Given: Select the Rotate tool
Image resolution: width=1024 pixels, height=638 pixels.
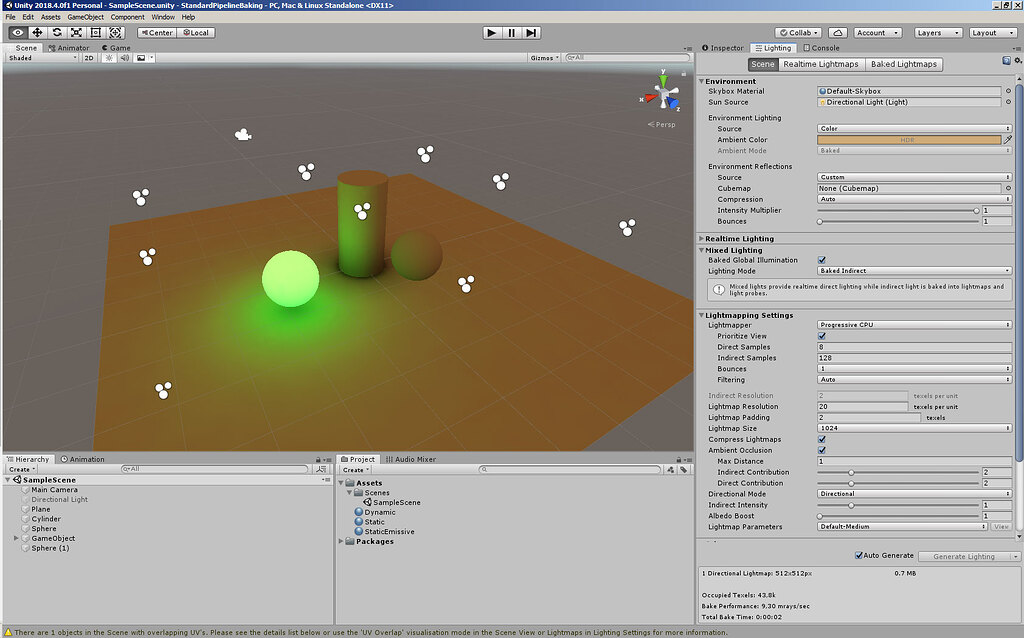Looking at the screenshot, I should [x=57, y=32].
